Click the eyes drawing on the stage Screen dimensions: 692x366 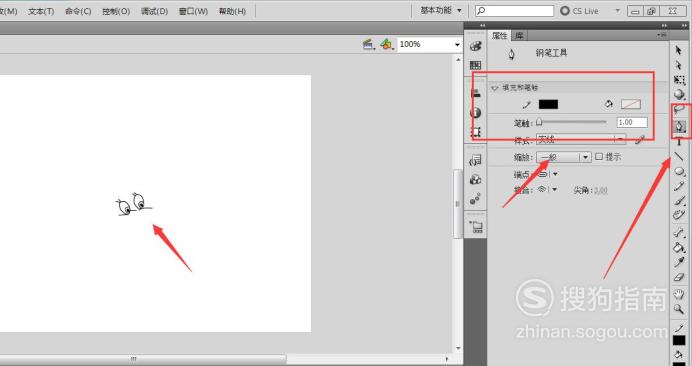134,204
